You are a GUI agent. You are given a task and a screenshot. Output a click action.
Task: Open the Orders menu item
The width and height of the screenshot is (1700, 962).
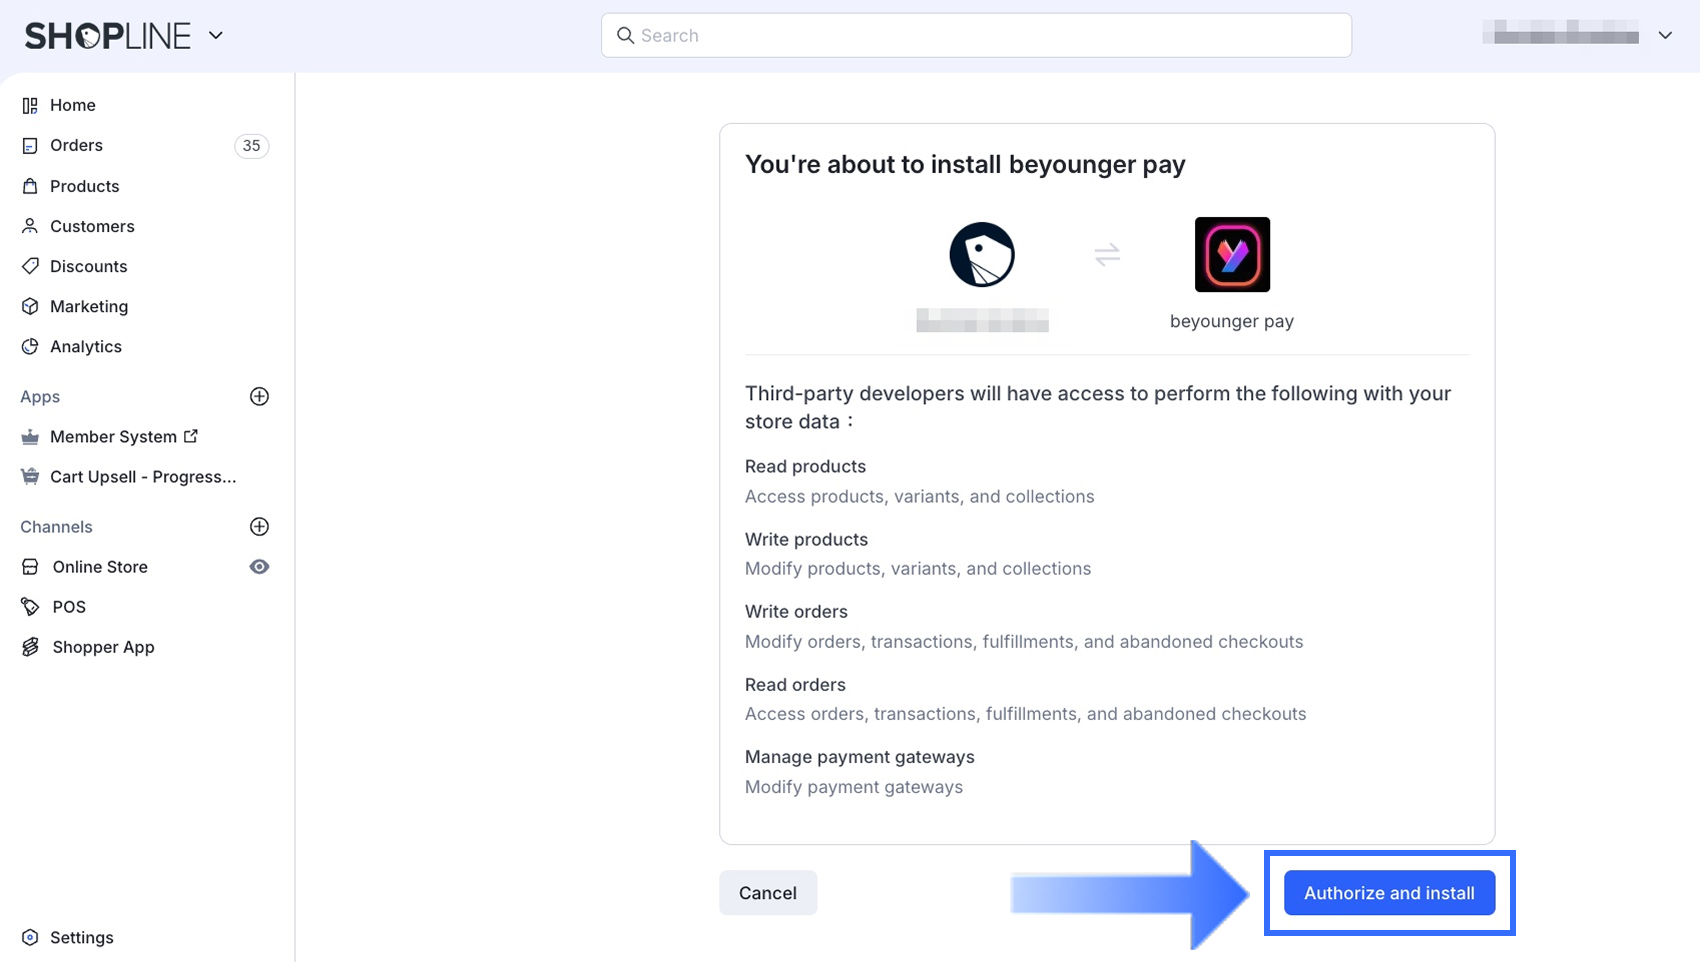tap(145, 145)
